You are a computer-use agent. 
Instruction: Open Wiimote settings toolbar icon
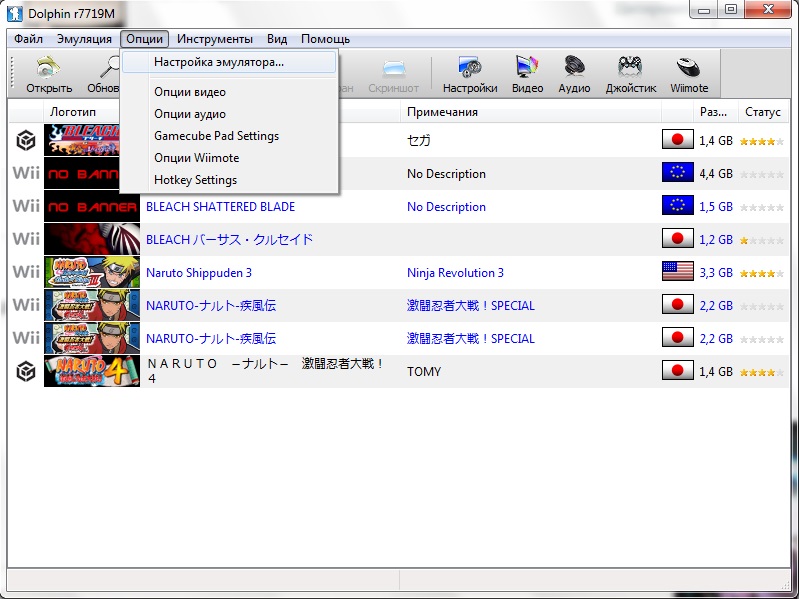pos(689,74)
